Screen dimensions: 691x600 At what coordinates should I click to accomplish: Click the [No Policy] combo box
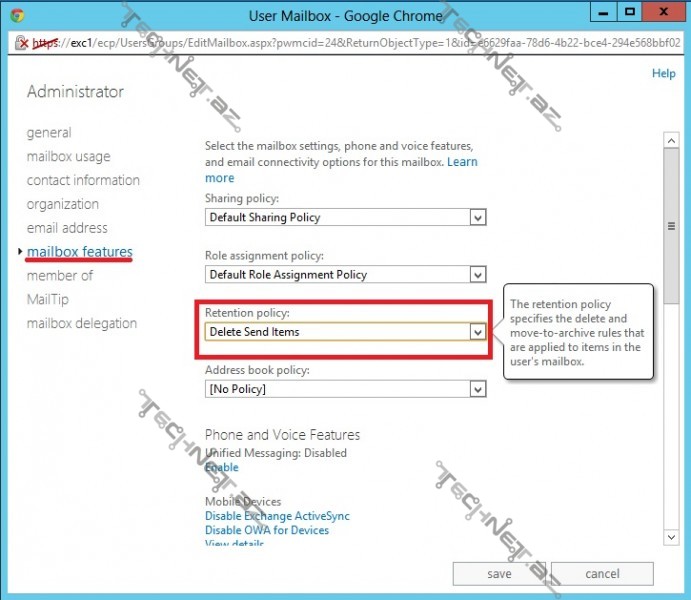pyautogui.click(x=346, y=389)
